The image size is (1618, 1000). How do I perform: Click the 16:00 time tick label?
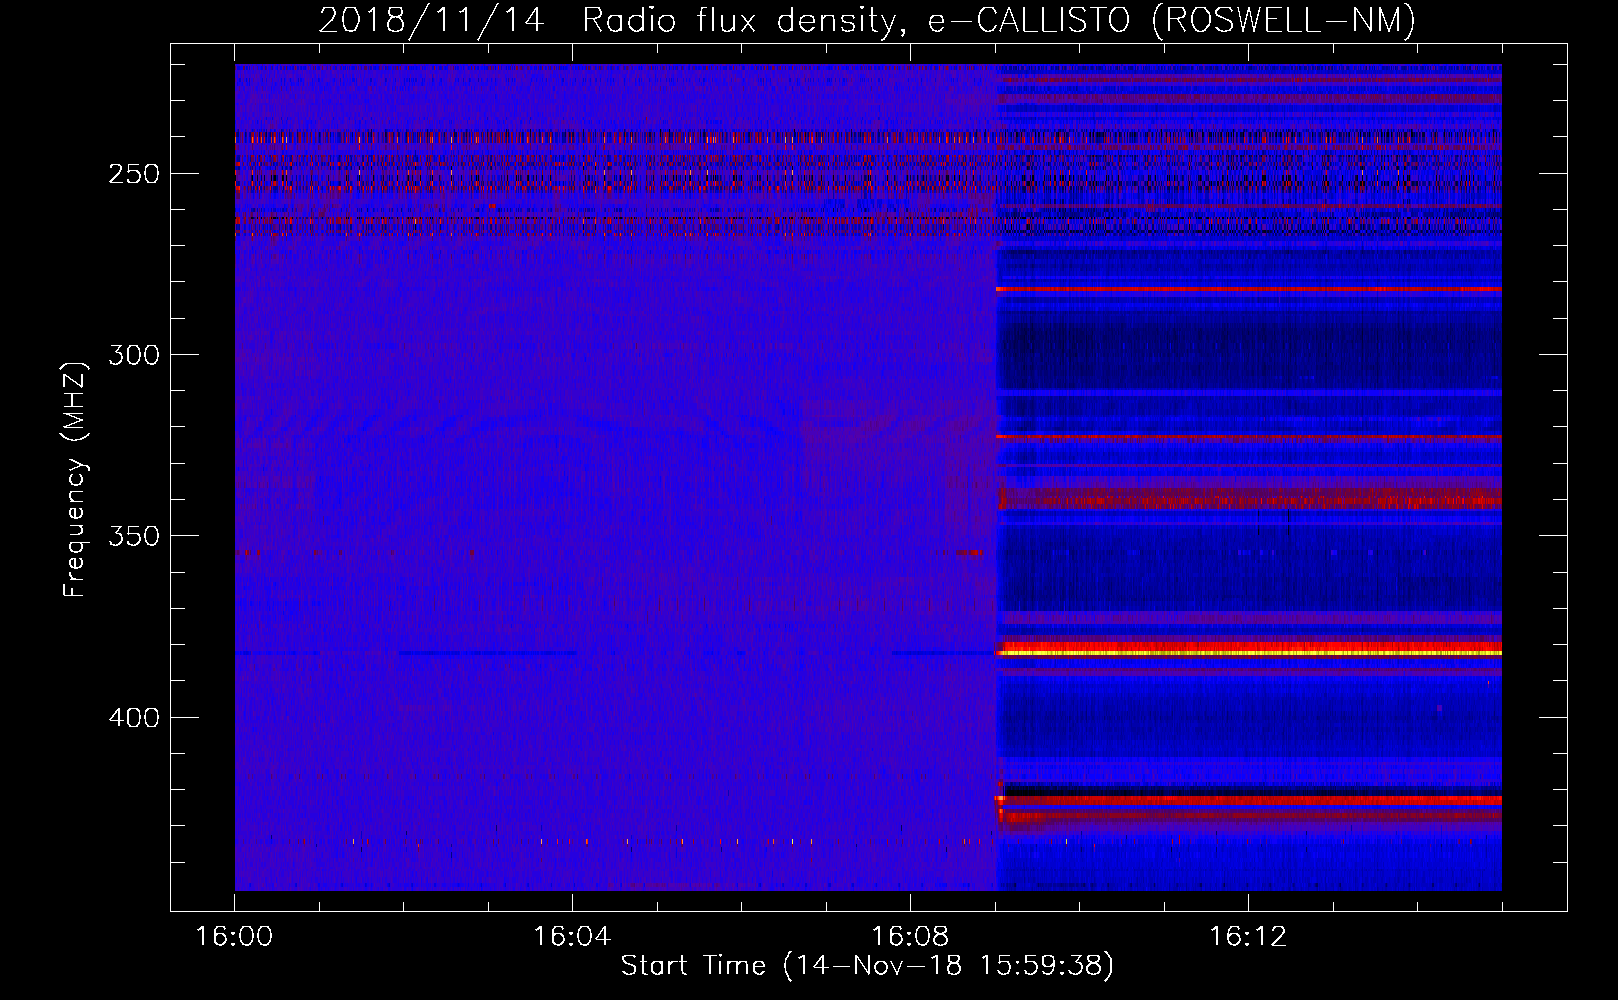click(x=234, y=936)
